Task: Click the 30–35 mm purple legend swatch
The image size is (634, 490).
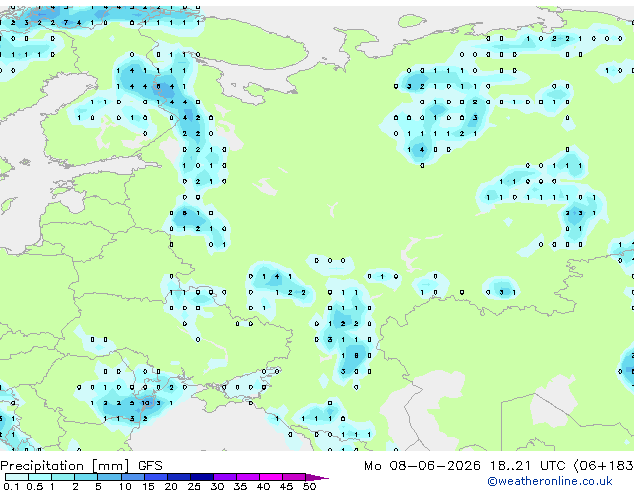Action: 224,477
